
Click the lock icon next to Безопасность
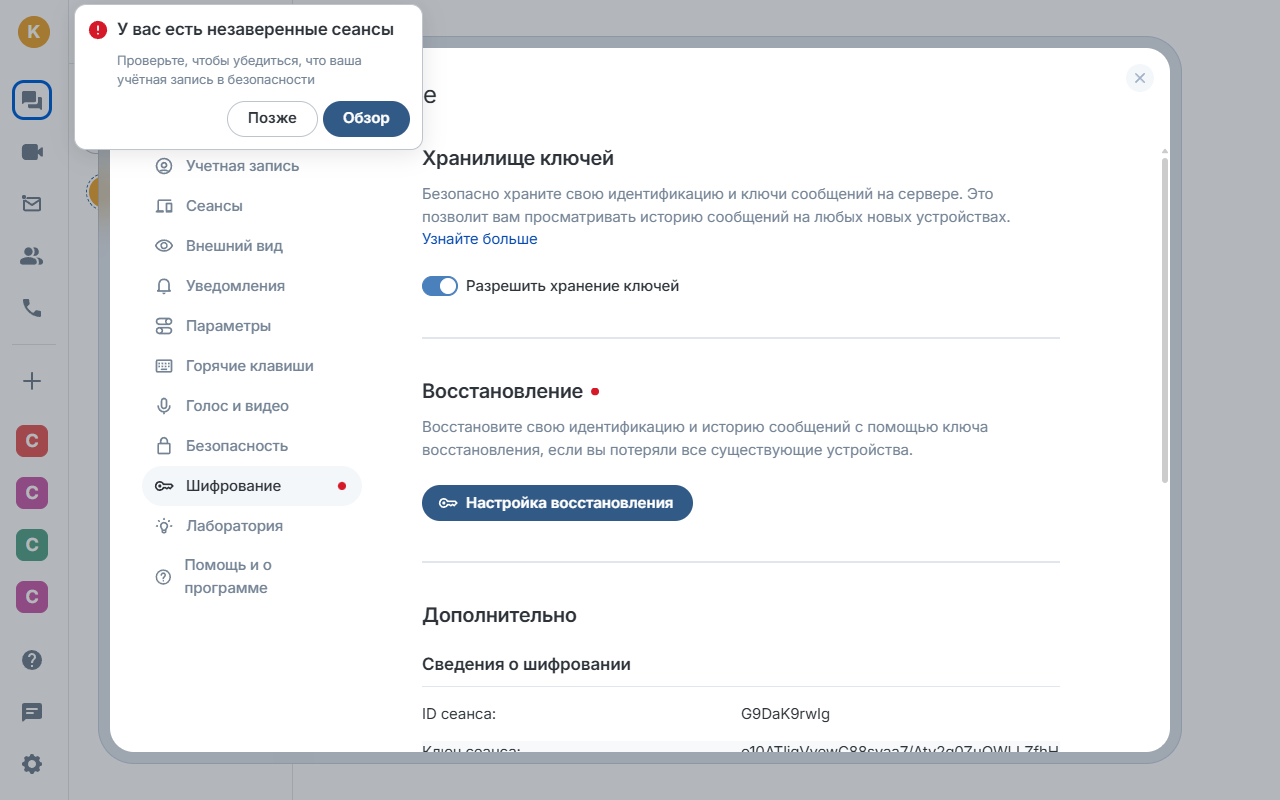pyautogui.click(x=164, y=446)
